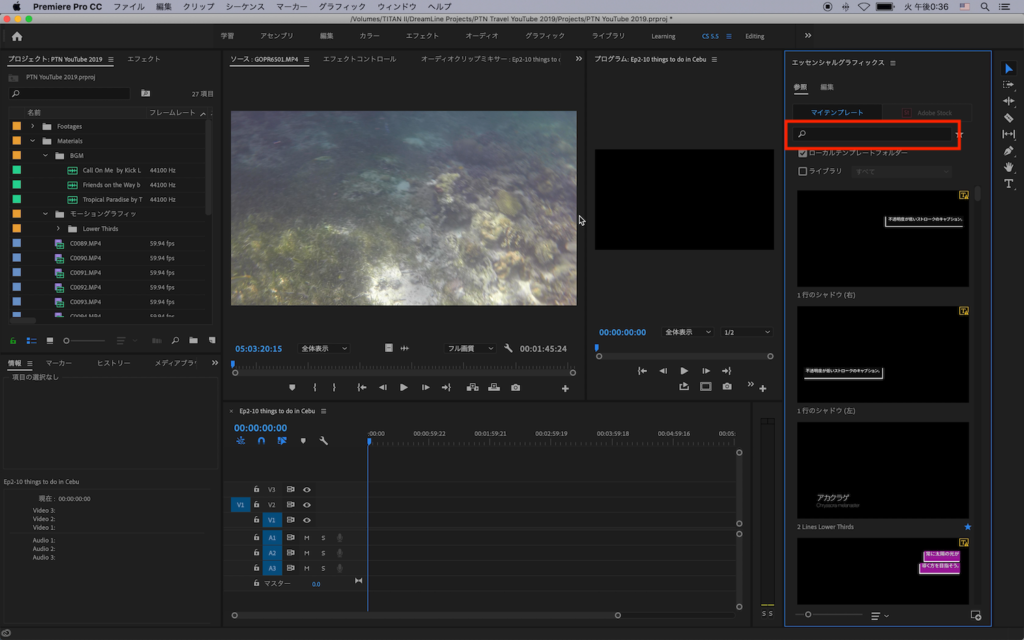
Task: Expand the Footages folder
Action: (x=33, y=126)
